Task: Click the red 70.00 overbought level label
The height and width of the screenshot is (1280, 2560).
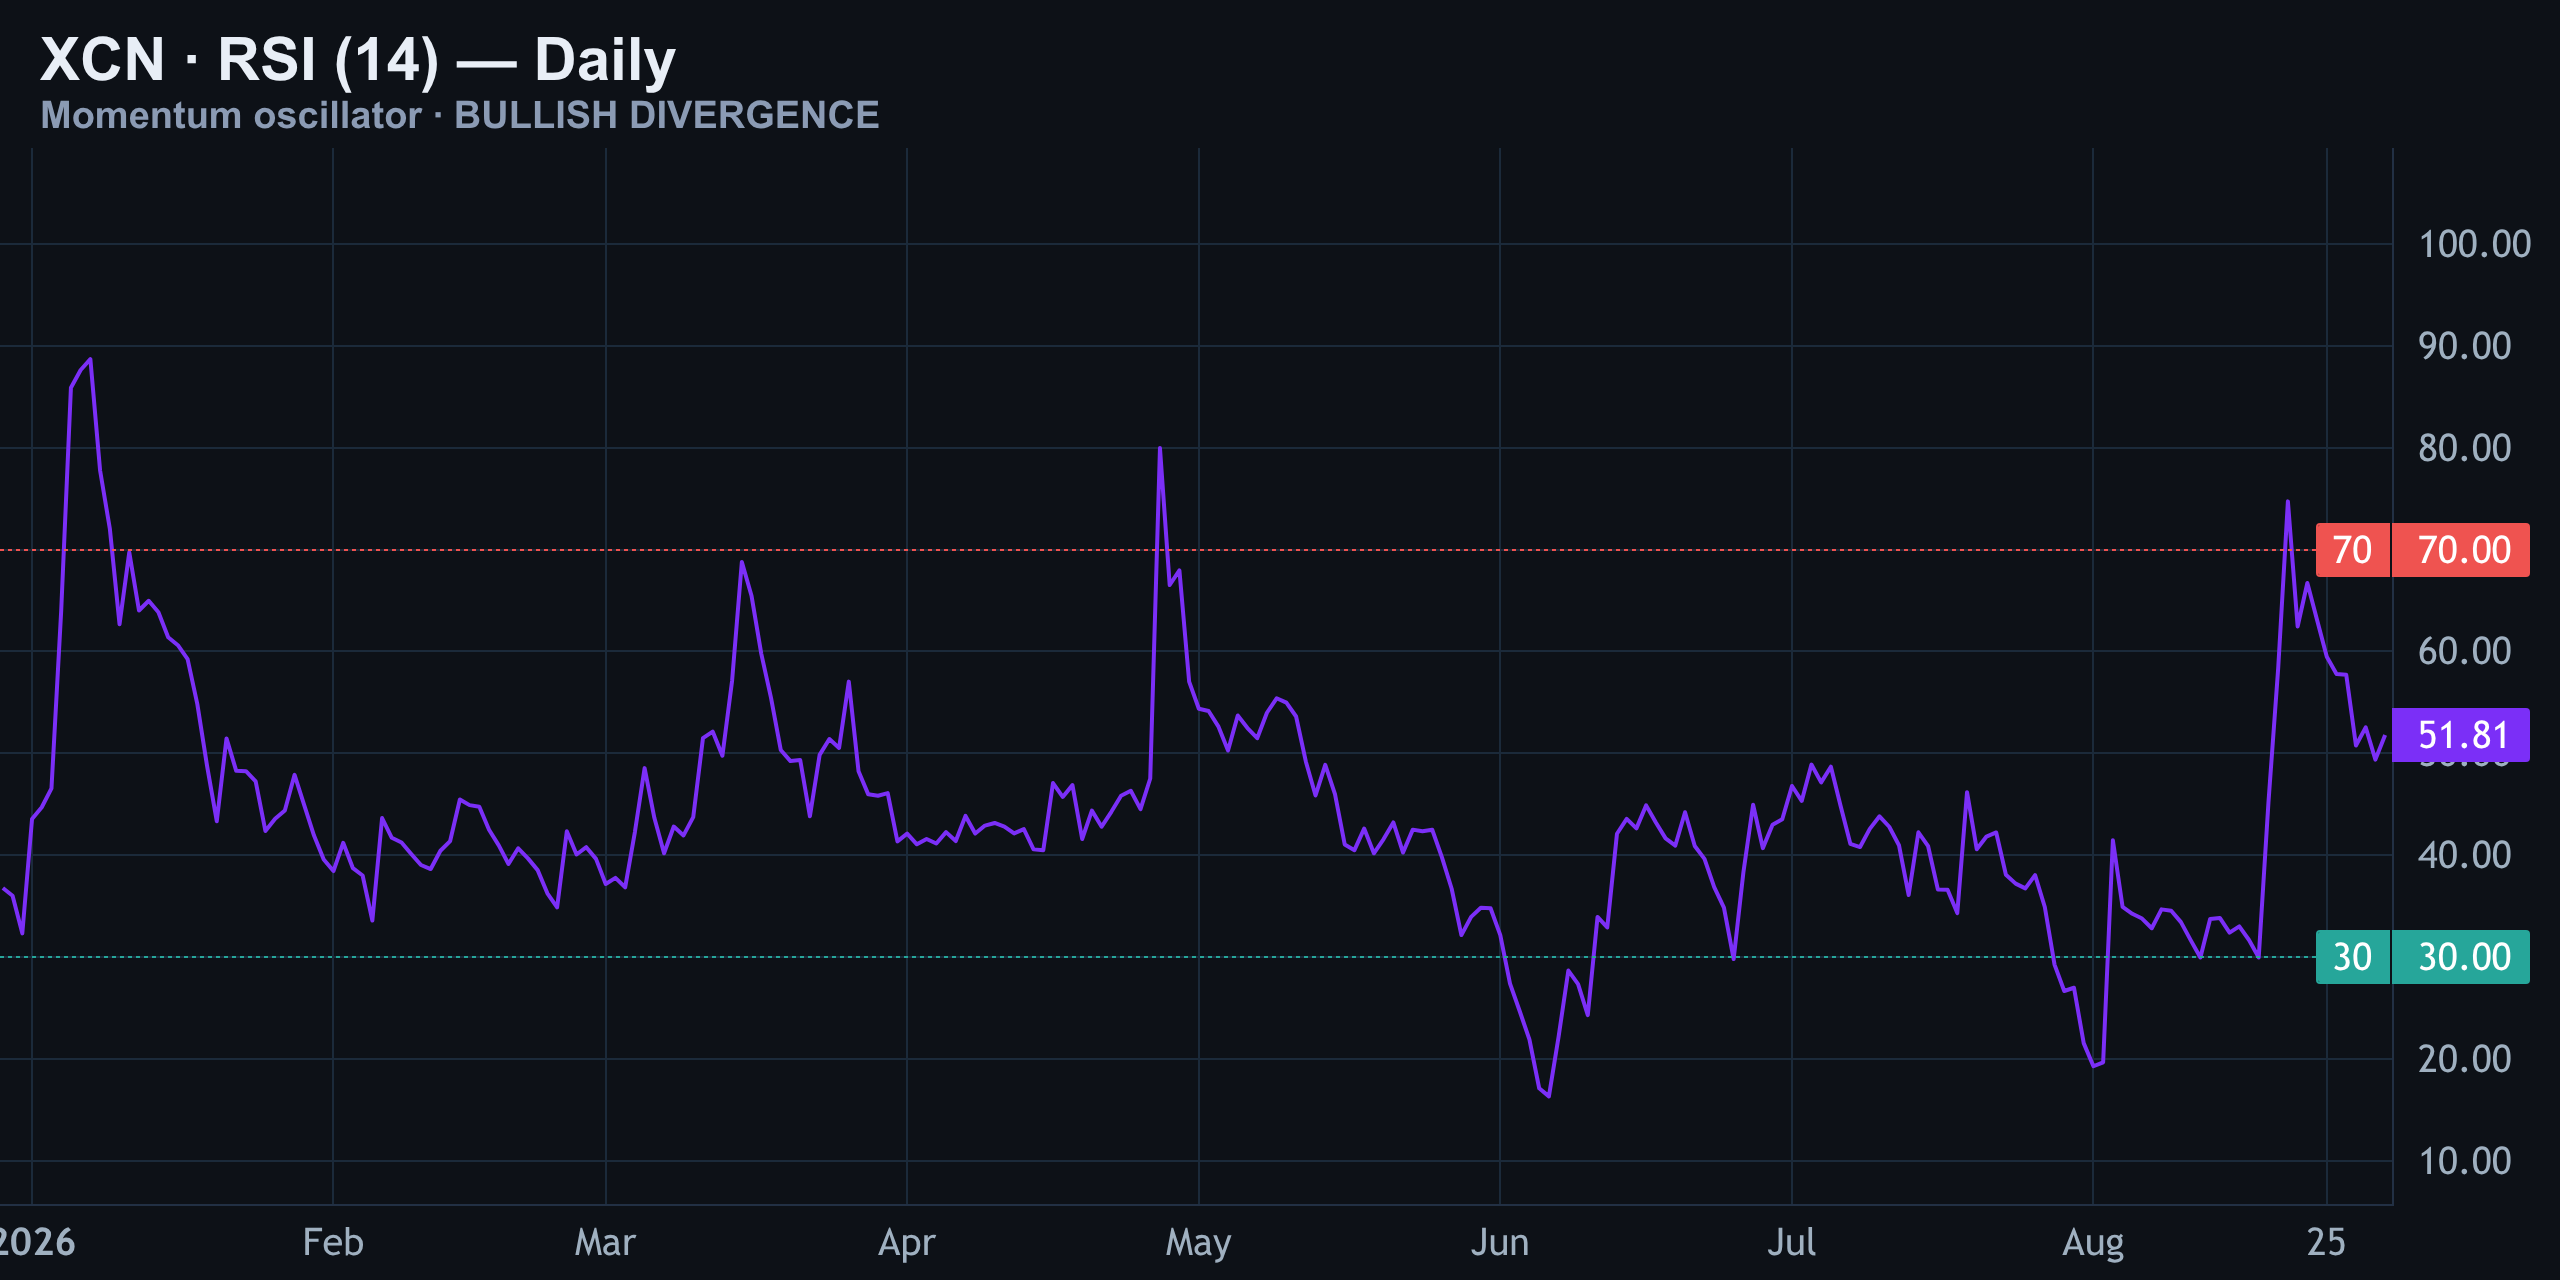Action: pos(2461,550)
